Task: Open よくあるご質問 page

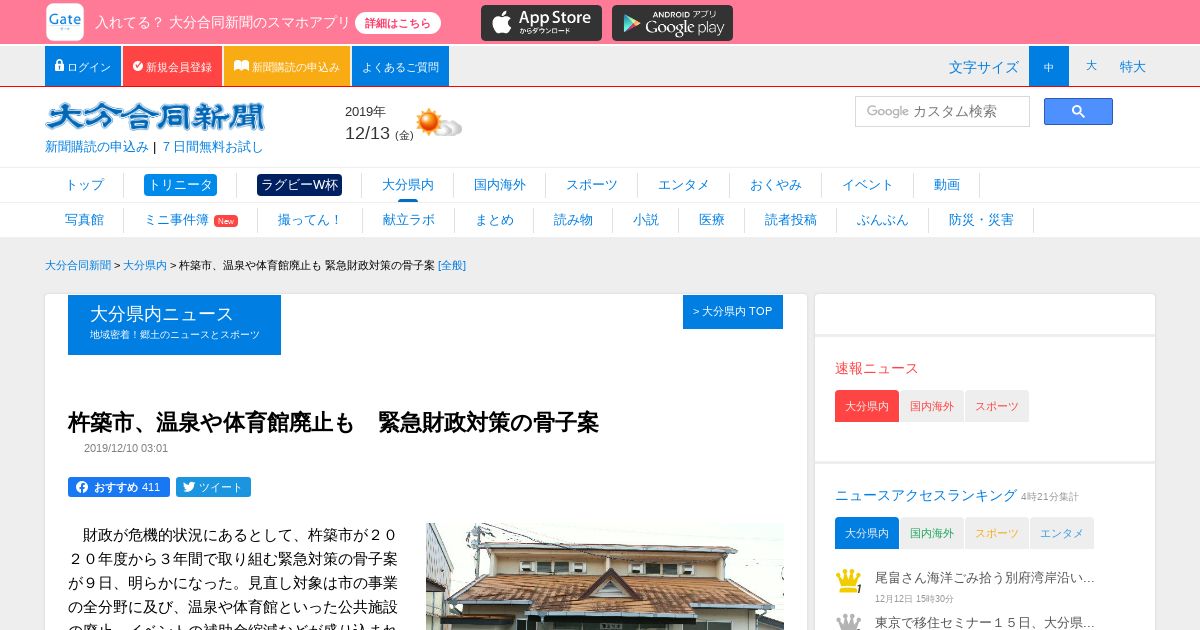Action: pos(400,66)
